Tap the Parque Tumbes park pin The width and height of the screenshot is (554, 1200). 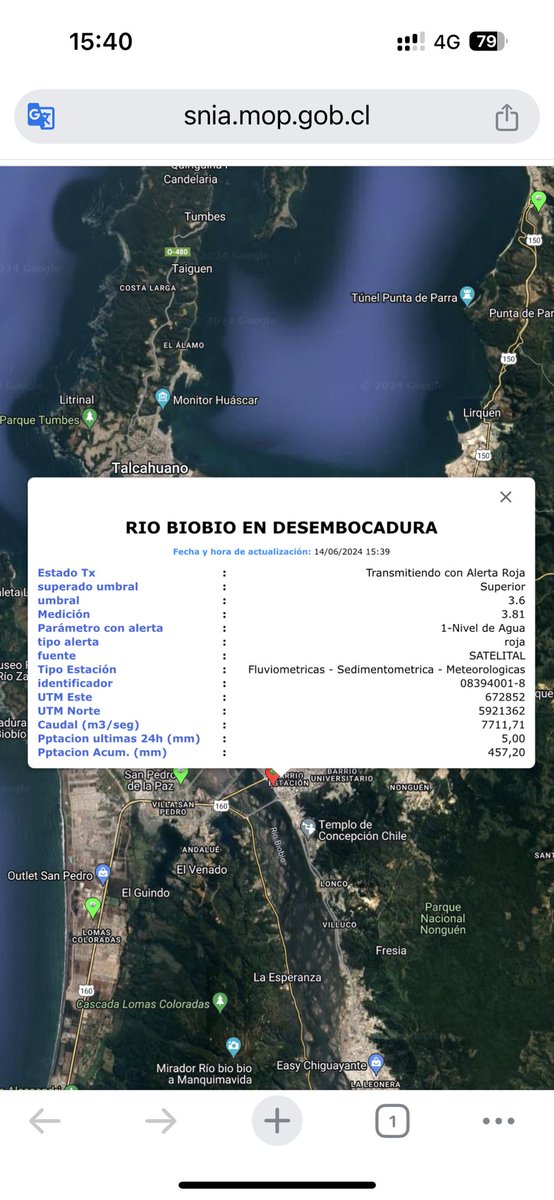pyautogui.click(x=89, y=417)
